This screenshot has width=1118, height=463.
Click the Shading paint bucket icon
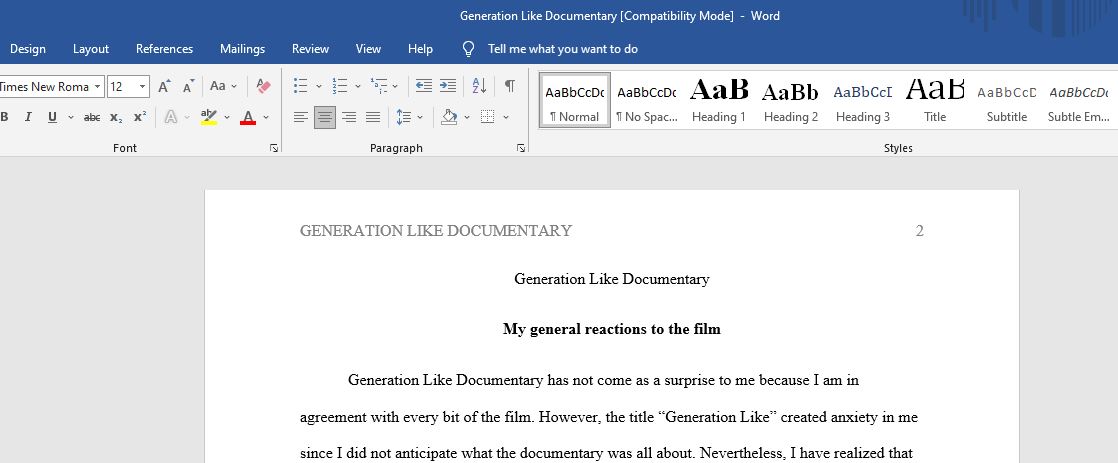pos(448,117)
